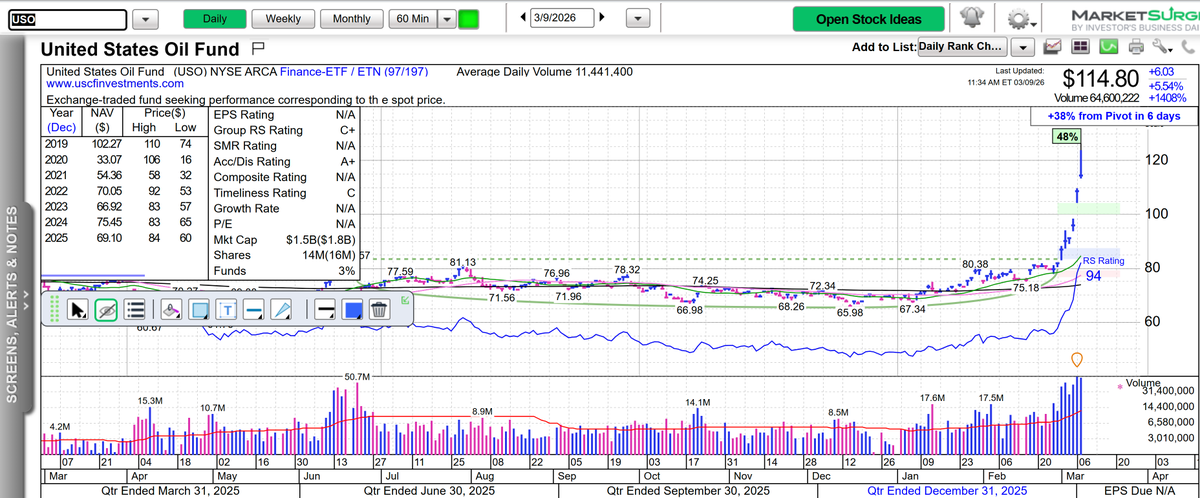
Task: Select the arrow pointer drawing tool
Action: coord(77,310)
